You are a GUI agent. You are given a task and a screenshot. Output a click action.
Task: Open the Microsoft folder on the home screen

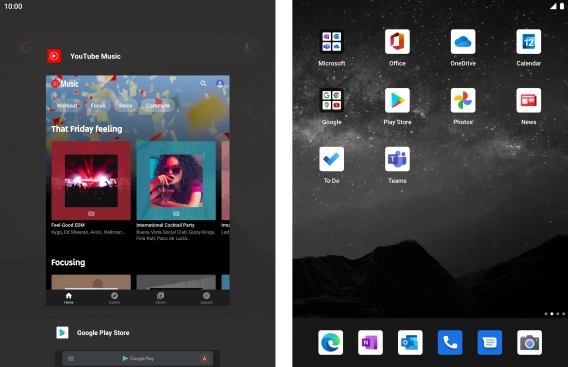[x=331, y=42]
